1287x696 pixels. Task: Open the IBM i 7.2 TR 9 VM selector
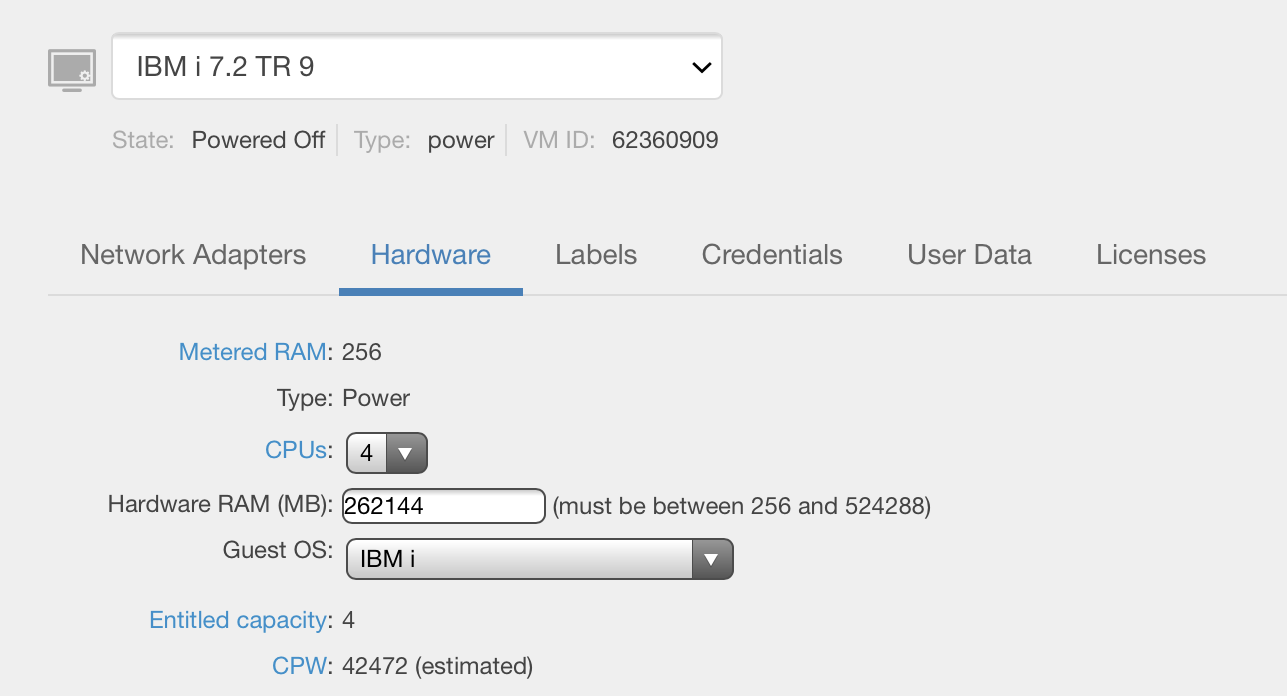417,67
